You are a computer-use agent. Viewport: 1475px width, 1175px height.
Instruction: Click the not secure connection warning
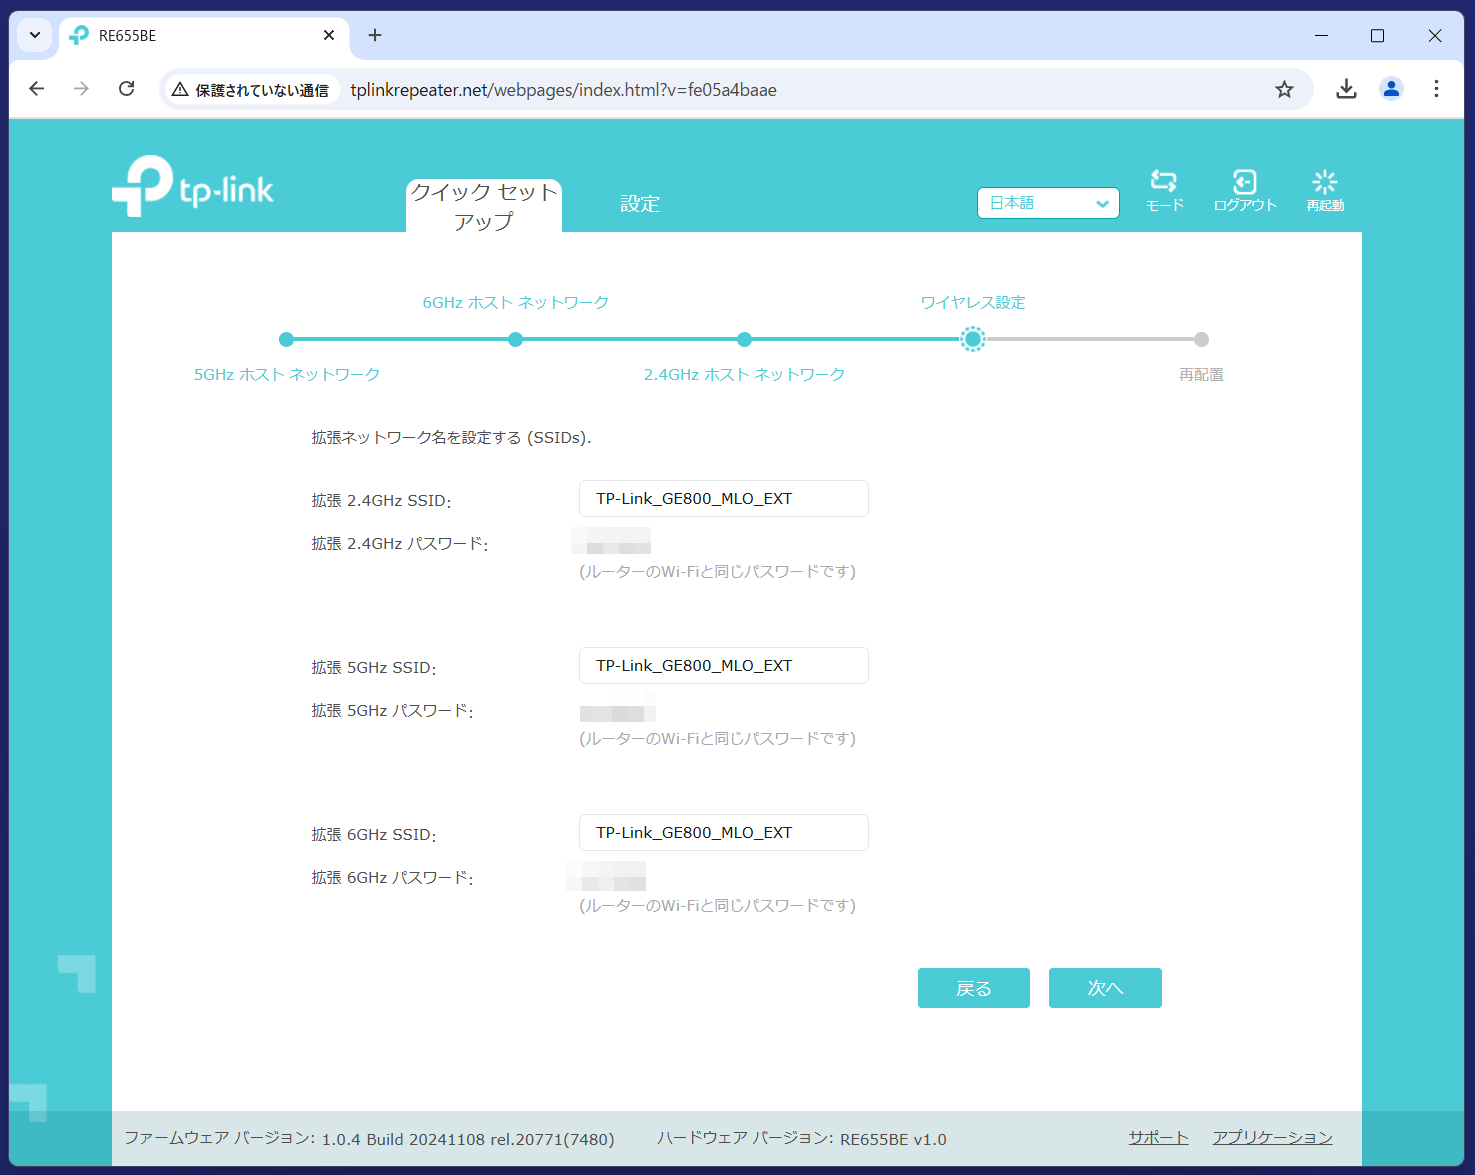pos(250,90)
